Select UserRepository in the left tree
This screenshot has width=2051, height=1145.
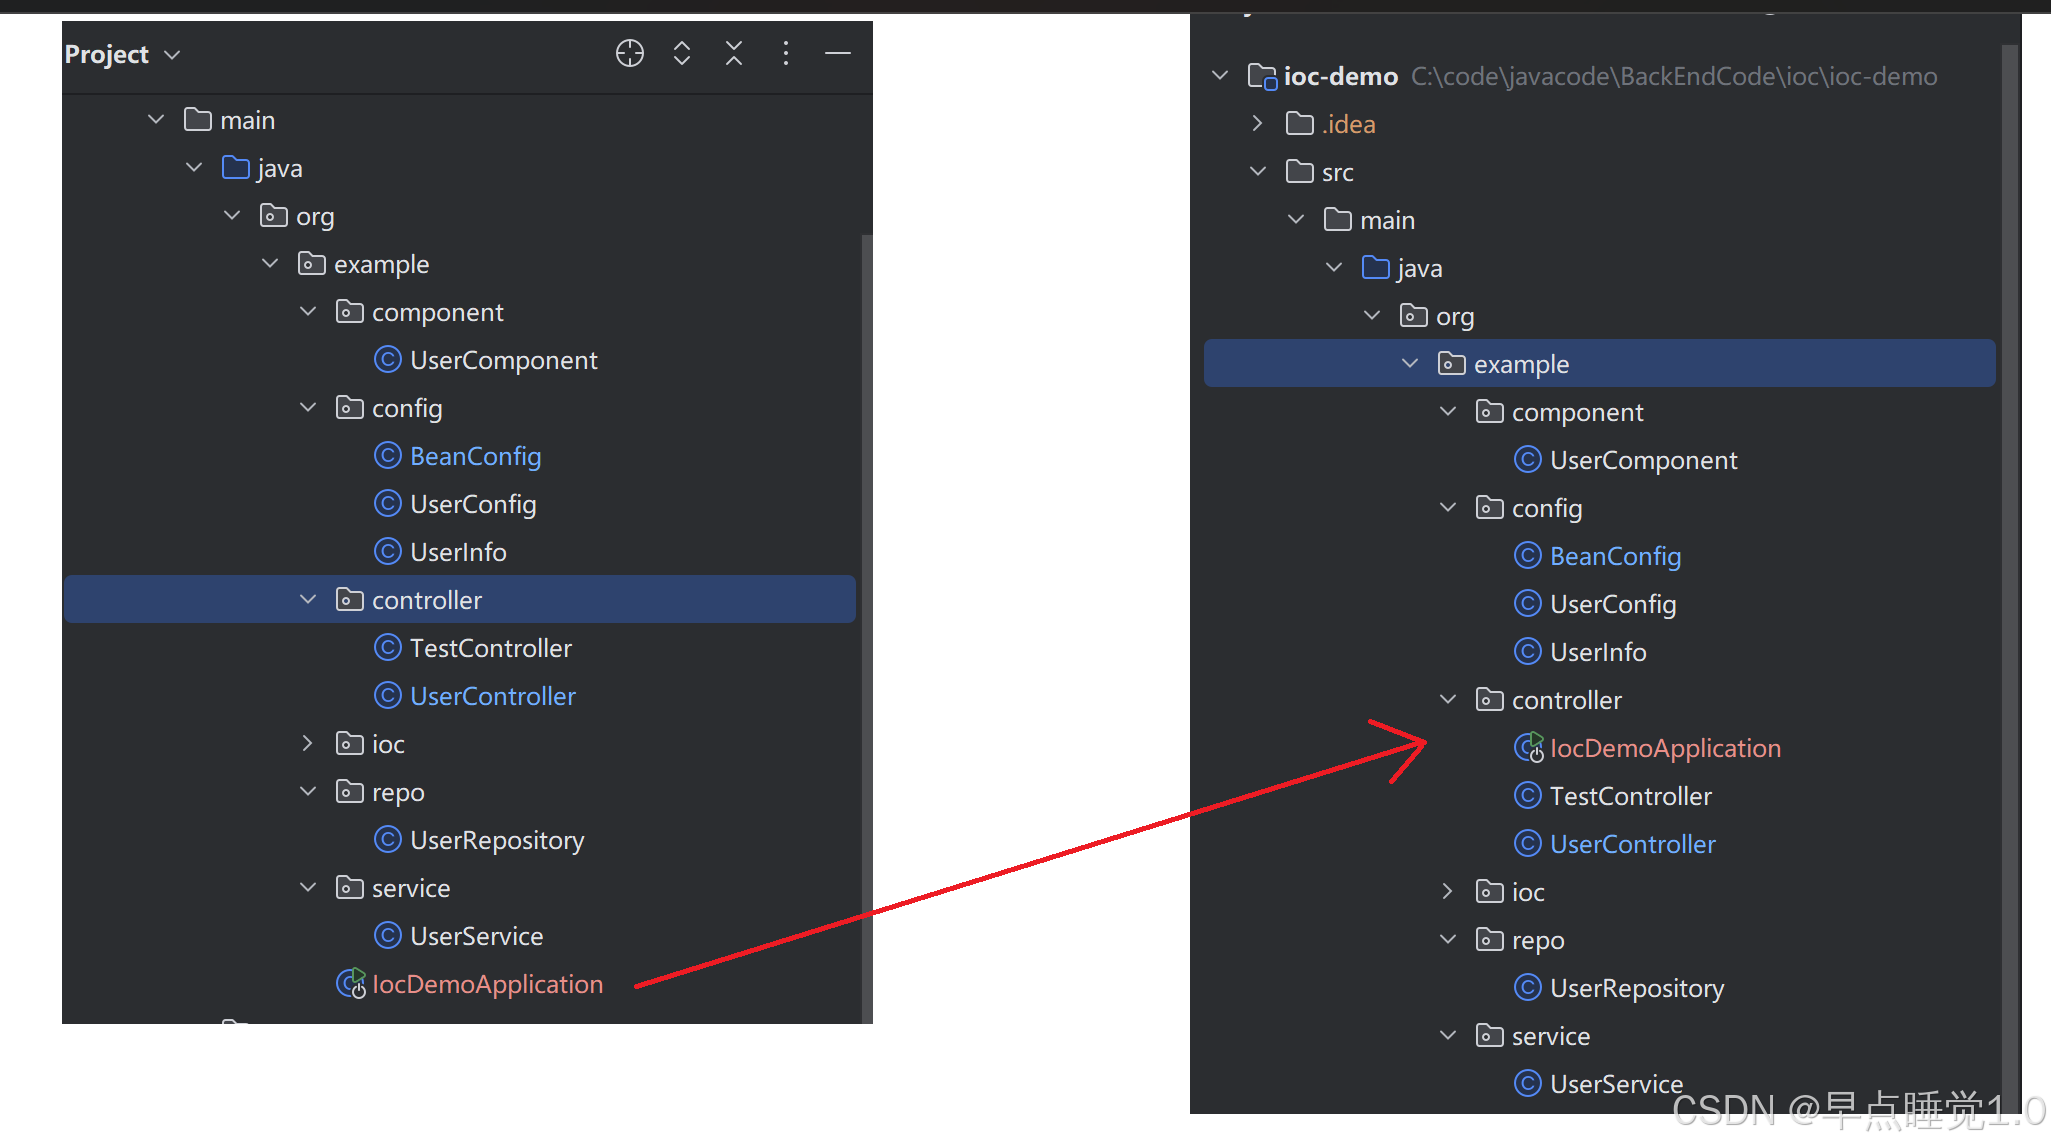[496, 840]
